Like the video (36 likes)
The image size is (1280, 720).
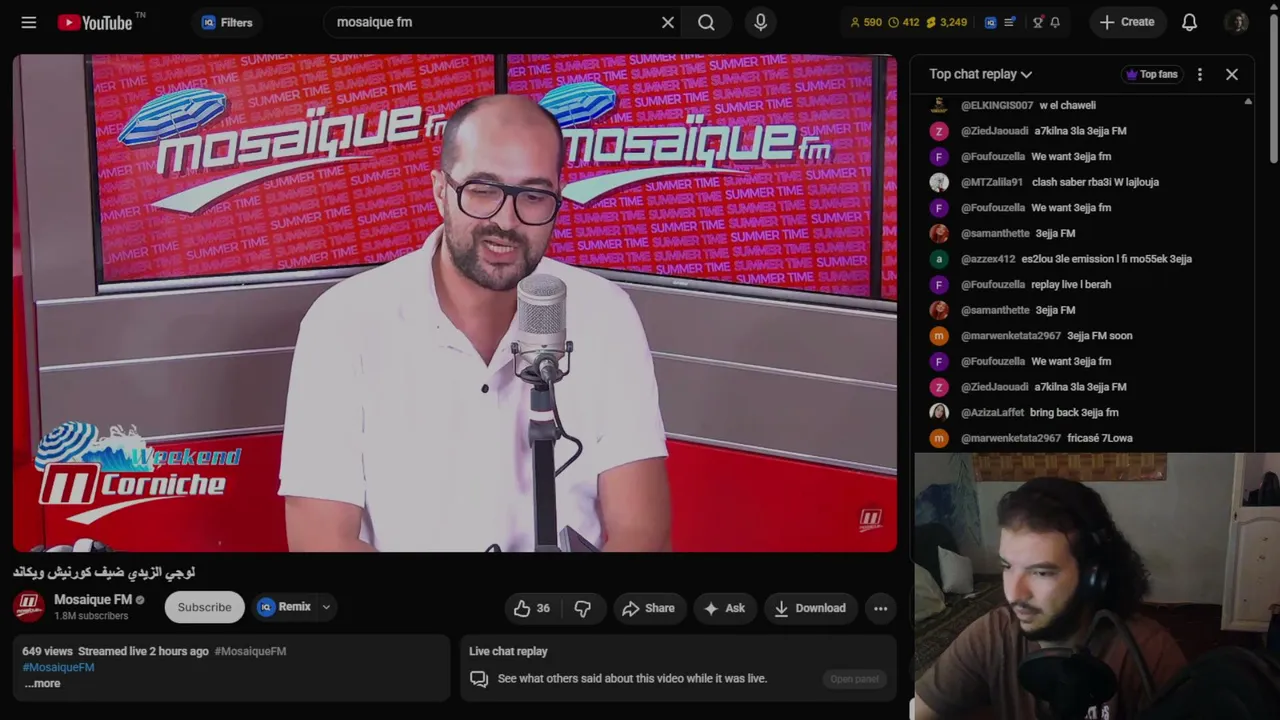tap(533, 608)
